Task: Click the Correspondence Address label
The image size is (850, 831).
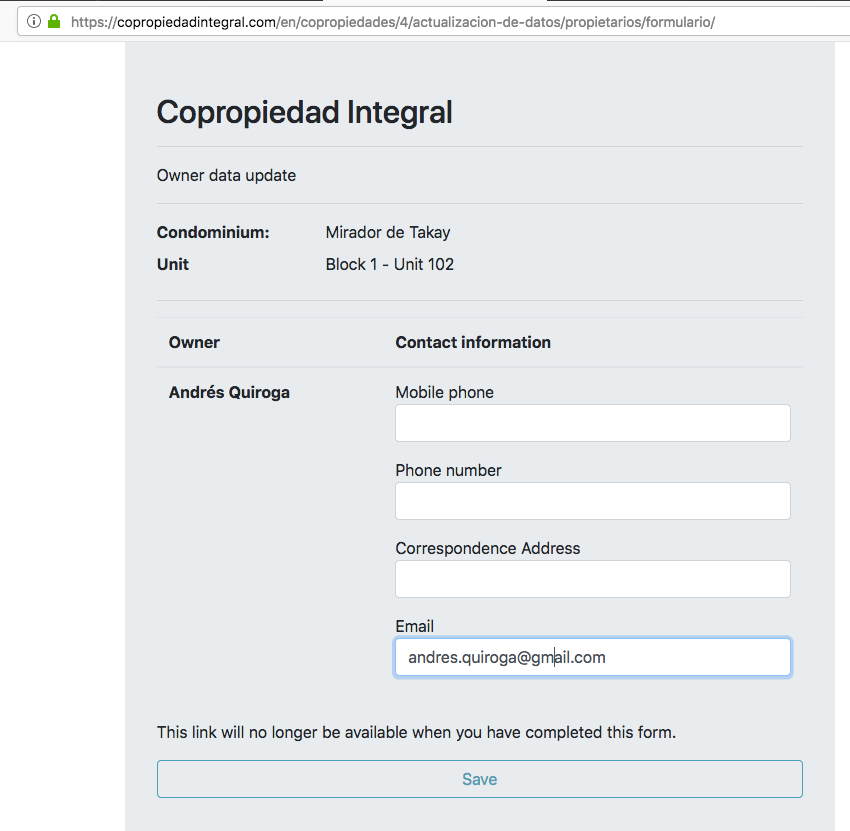Action: pos(488,549)
